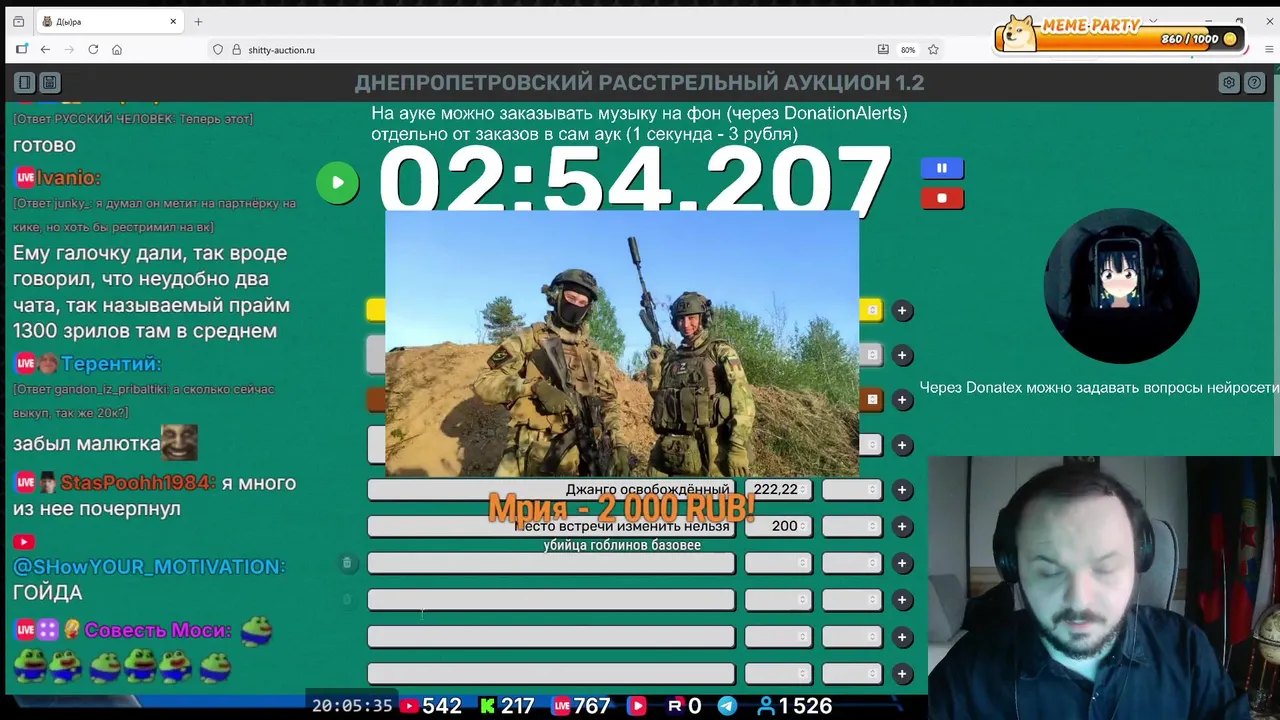Click chat username Терентий

(111, 364)
